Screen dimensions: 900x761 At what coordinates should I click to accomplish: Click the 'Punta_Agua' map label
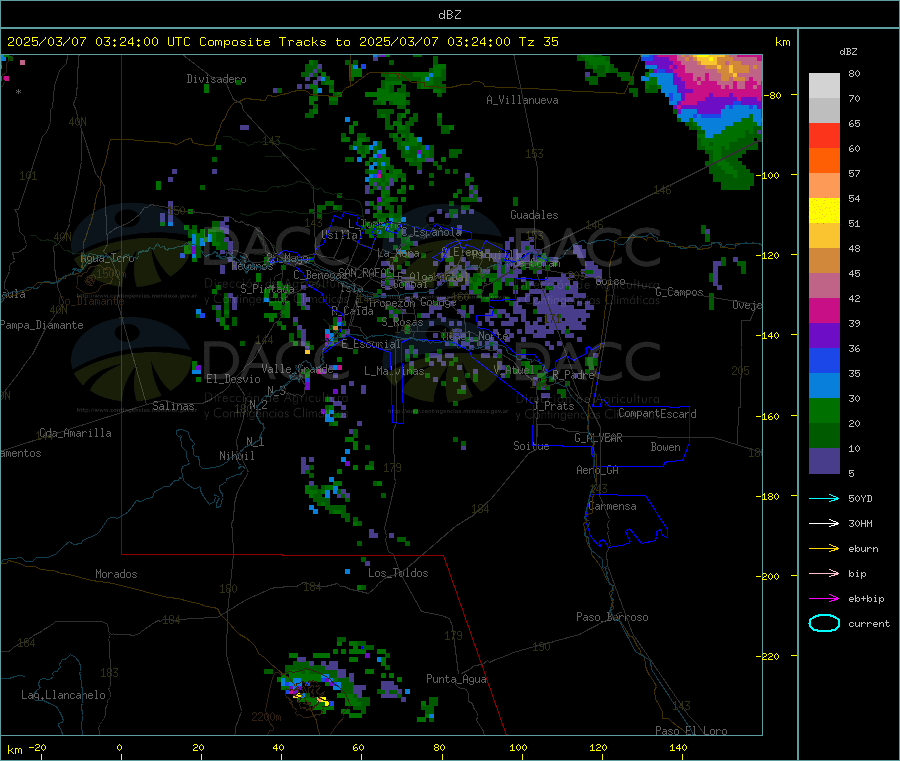point(456,679)
